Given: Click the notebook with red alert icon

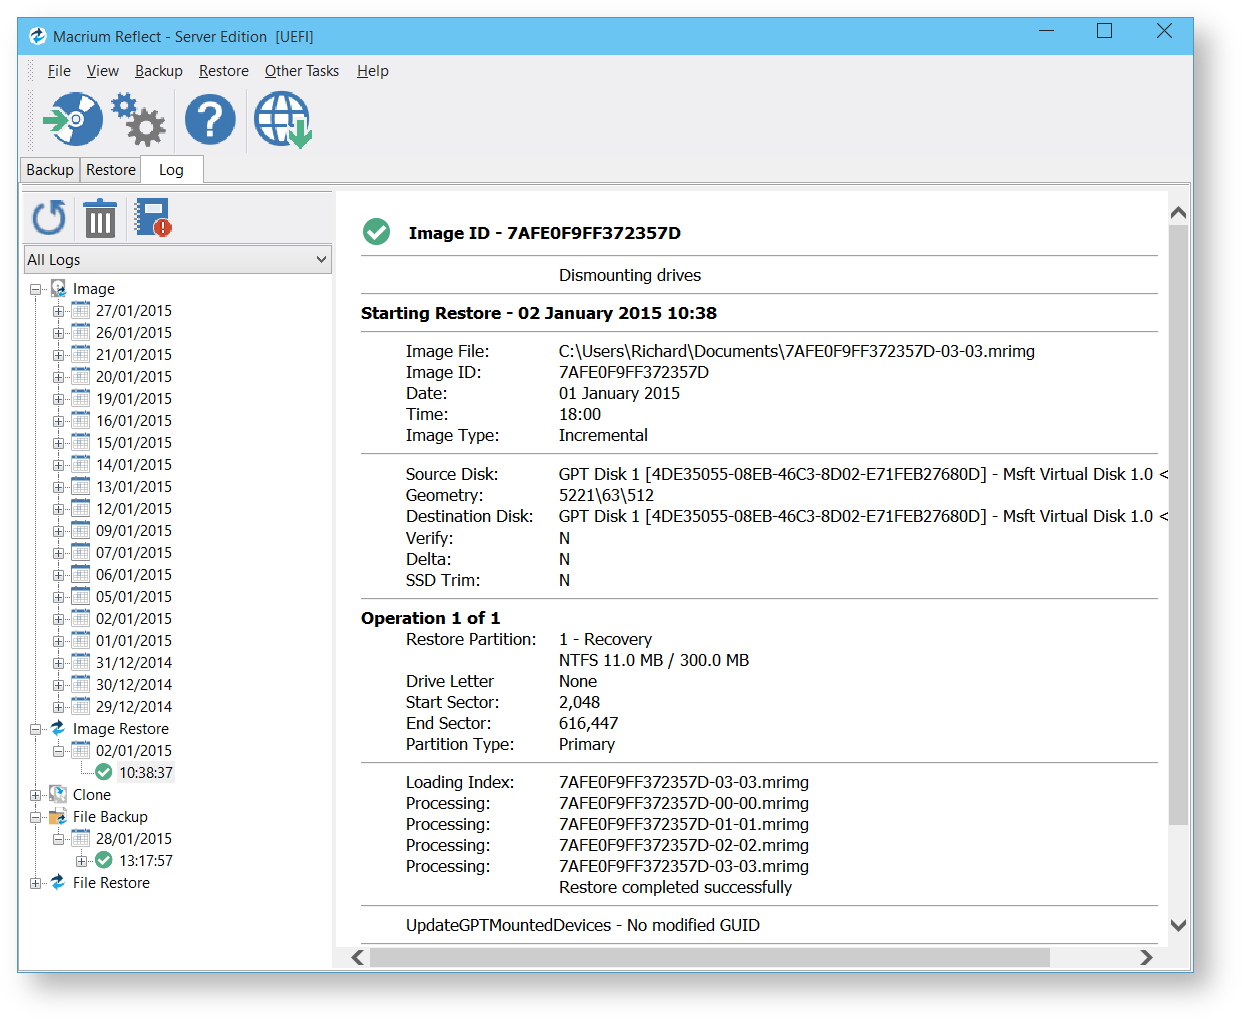Looking at the screenshot, I should pos(153,218).
